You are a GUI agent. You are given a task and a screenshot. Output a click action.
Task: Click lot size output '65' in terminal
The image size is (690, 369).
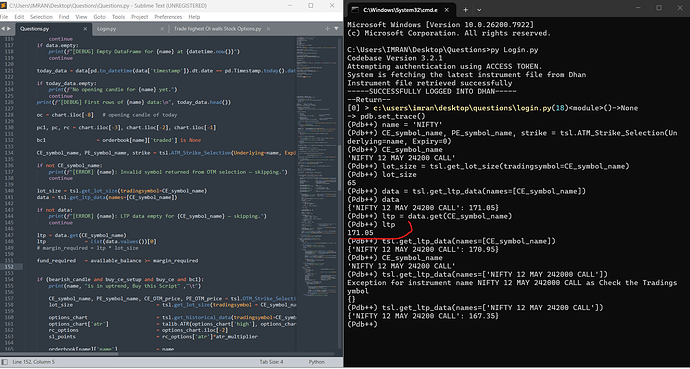[351, 183]
